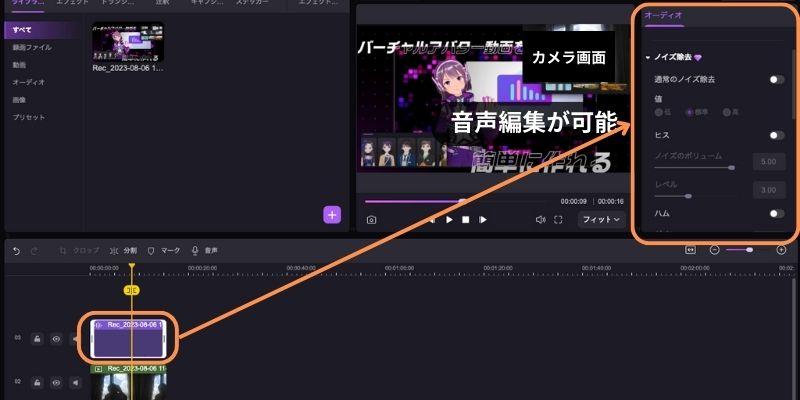Fit the timeline to window width icon

[690, 250]
